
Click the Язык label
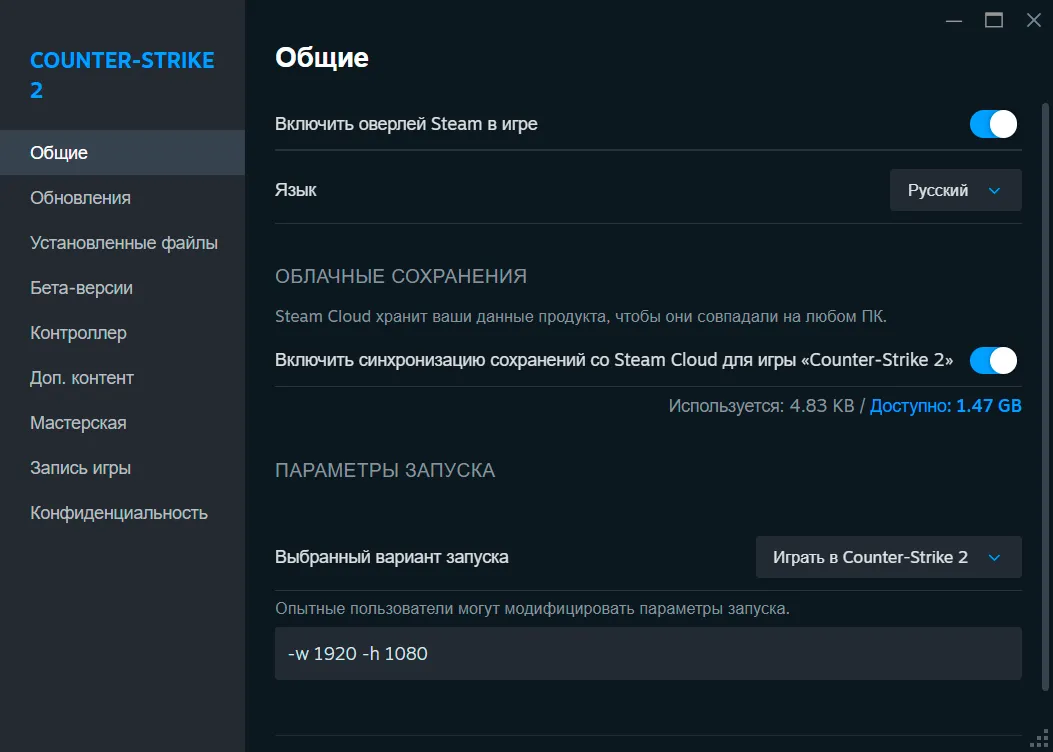tap(295, 190)
